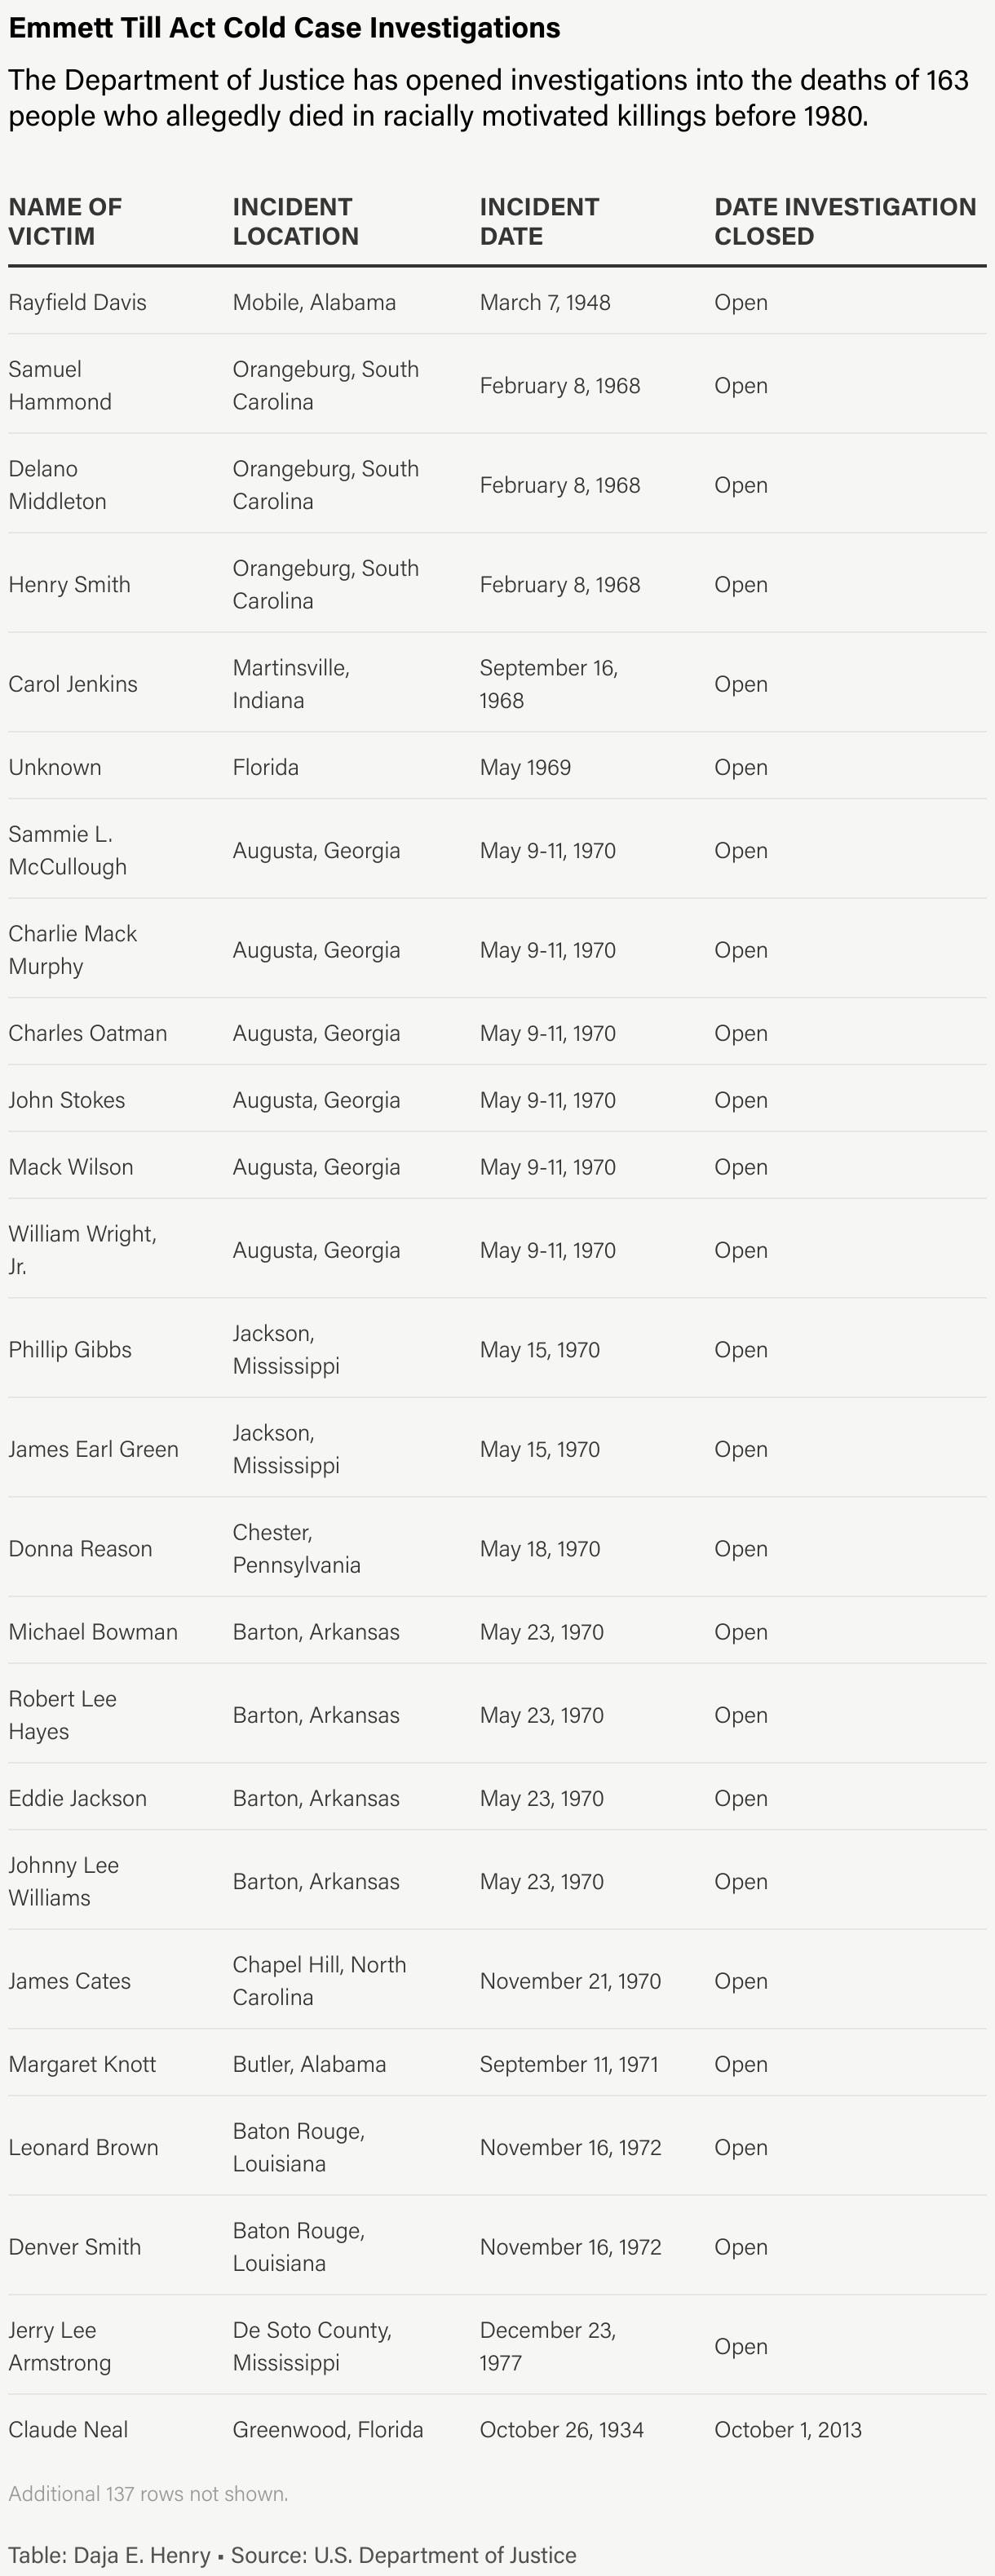Viewport: 995px width, 2576px height.
Task: Click the Emmett Till Act table title
Action: [x=284, y=28]
